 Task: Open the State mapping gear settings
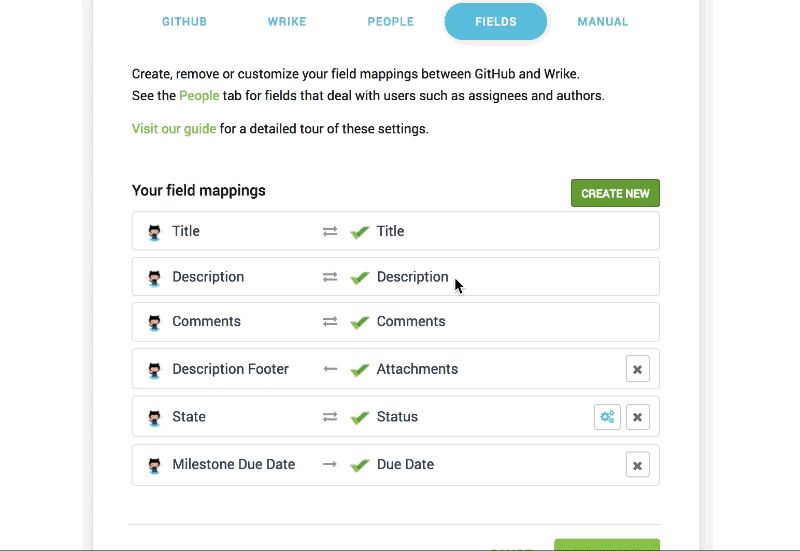[607, 417]
